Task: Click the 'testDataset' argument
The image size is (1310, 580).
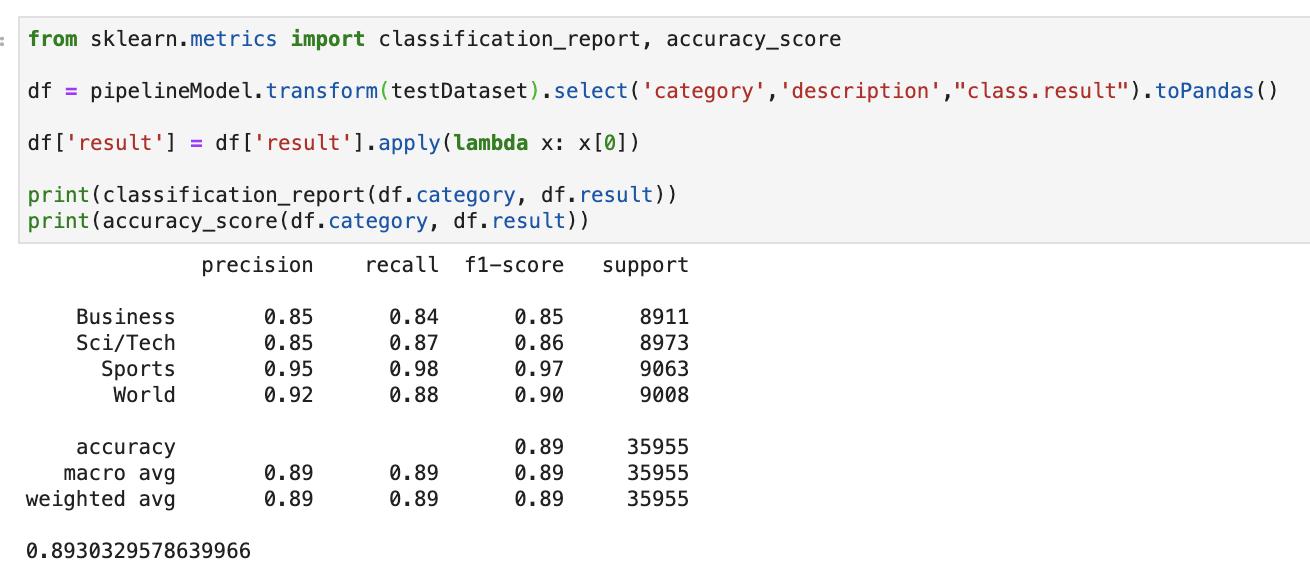Action: pos(459,91)
